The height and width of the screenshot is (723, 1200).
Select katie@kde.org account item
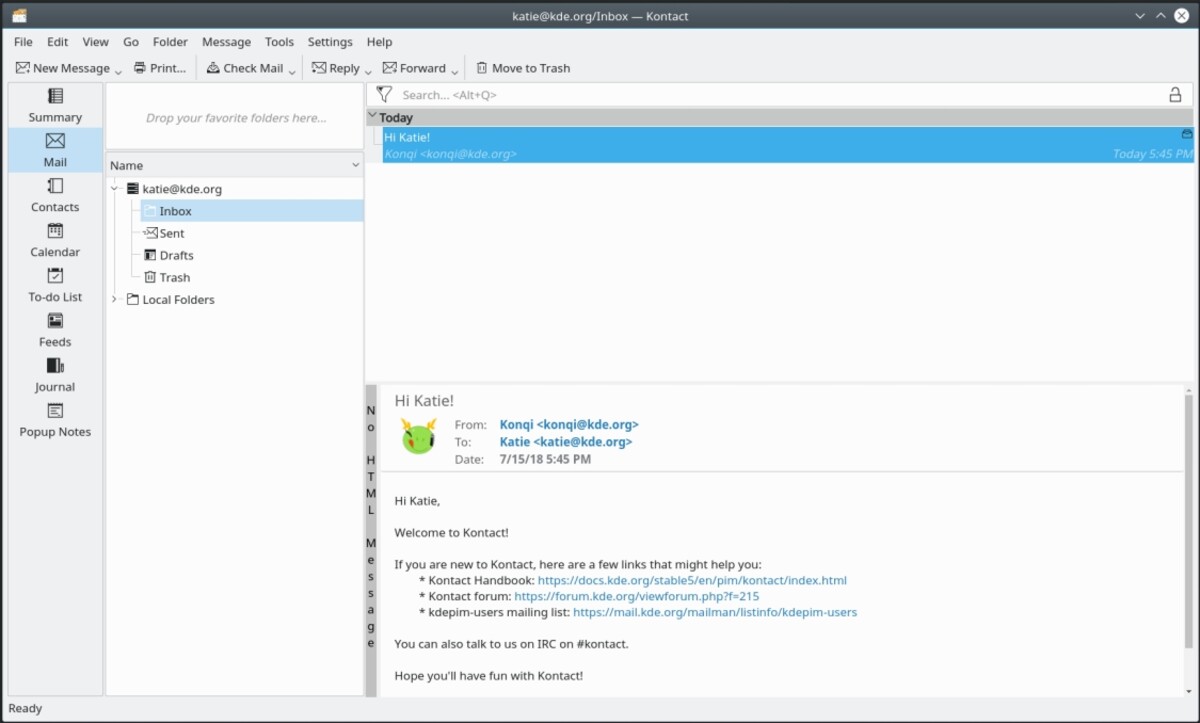pyautogui.click(x=174, y=188)
